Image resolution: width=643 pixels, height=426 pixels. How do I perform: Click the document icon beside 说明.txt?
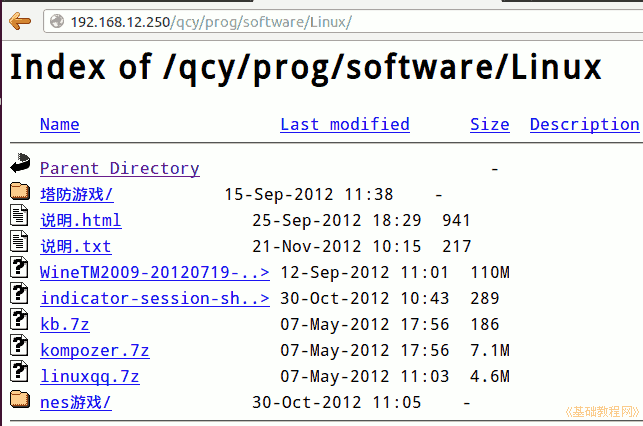click(x=19, y=241)
